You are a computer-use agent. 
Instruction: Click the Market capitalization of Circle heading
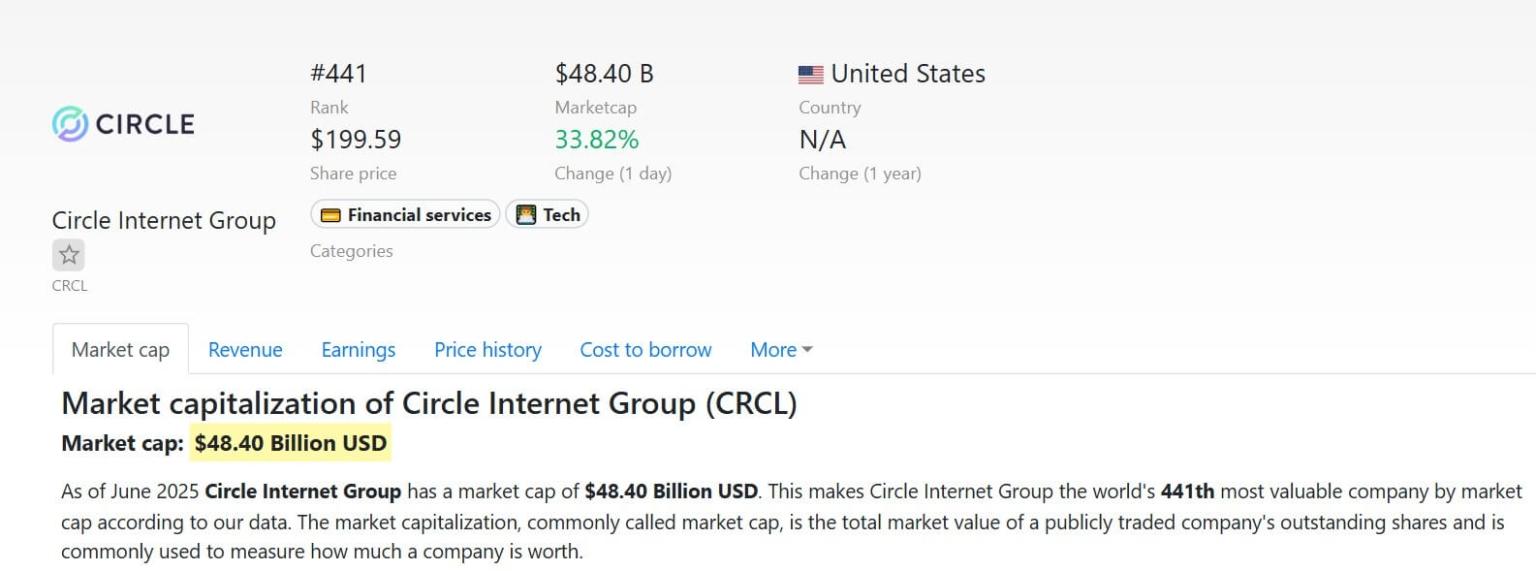tap(429, 404)
